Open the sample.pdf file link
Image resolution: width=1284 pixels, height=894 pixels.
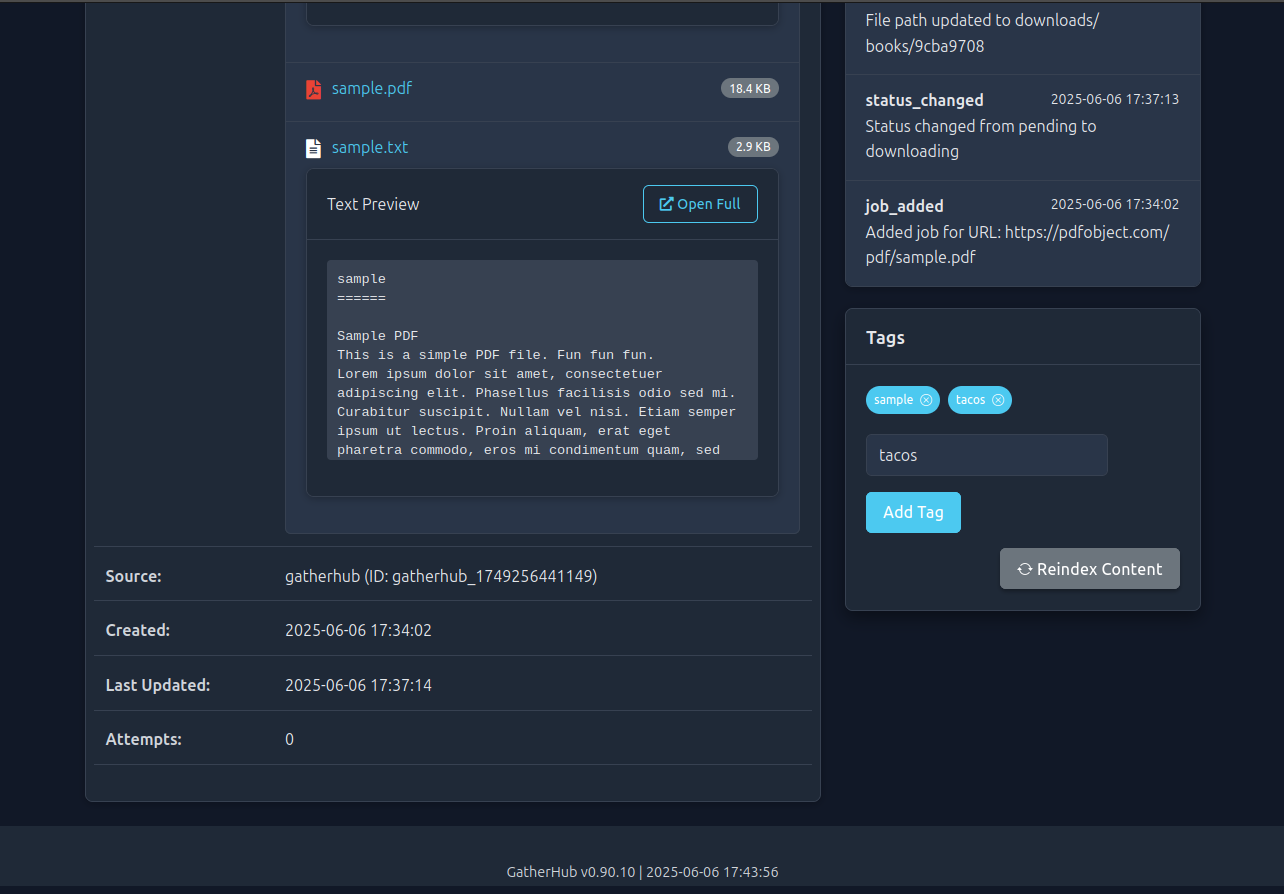pyautogui.click(x=371, y=88)
